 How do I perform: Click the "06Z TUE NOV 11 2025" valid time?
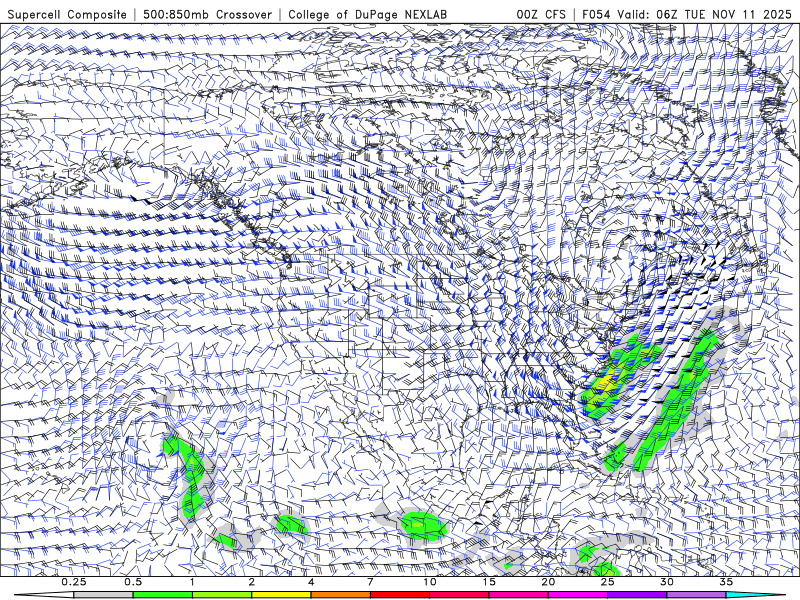(725, 14)
